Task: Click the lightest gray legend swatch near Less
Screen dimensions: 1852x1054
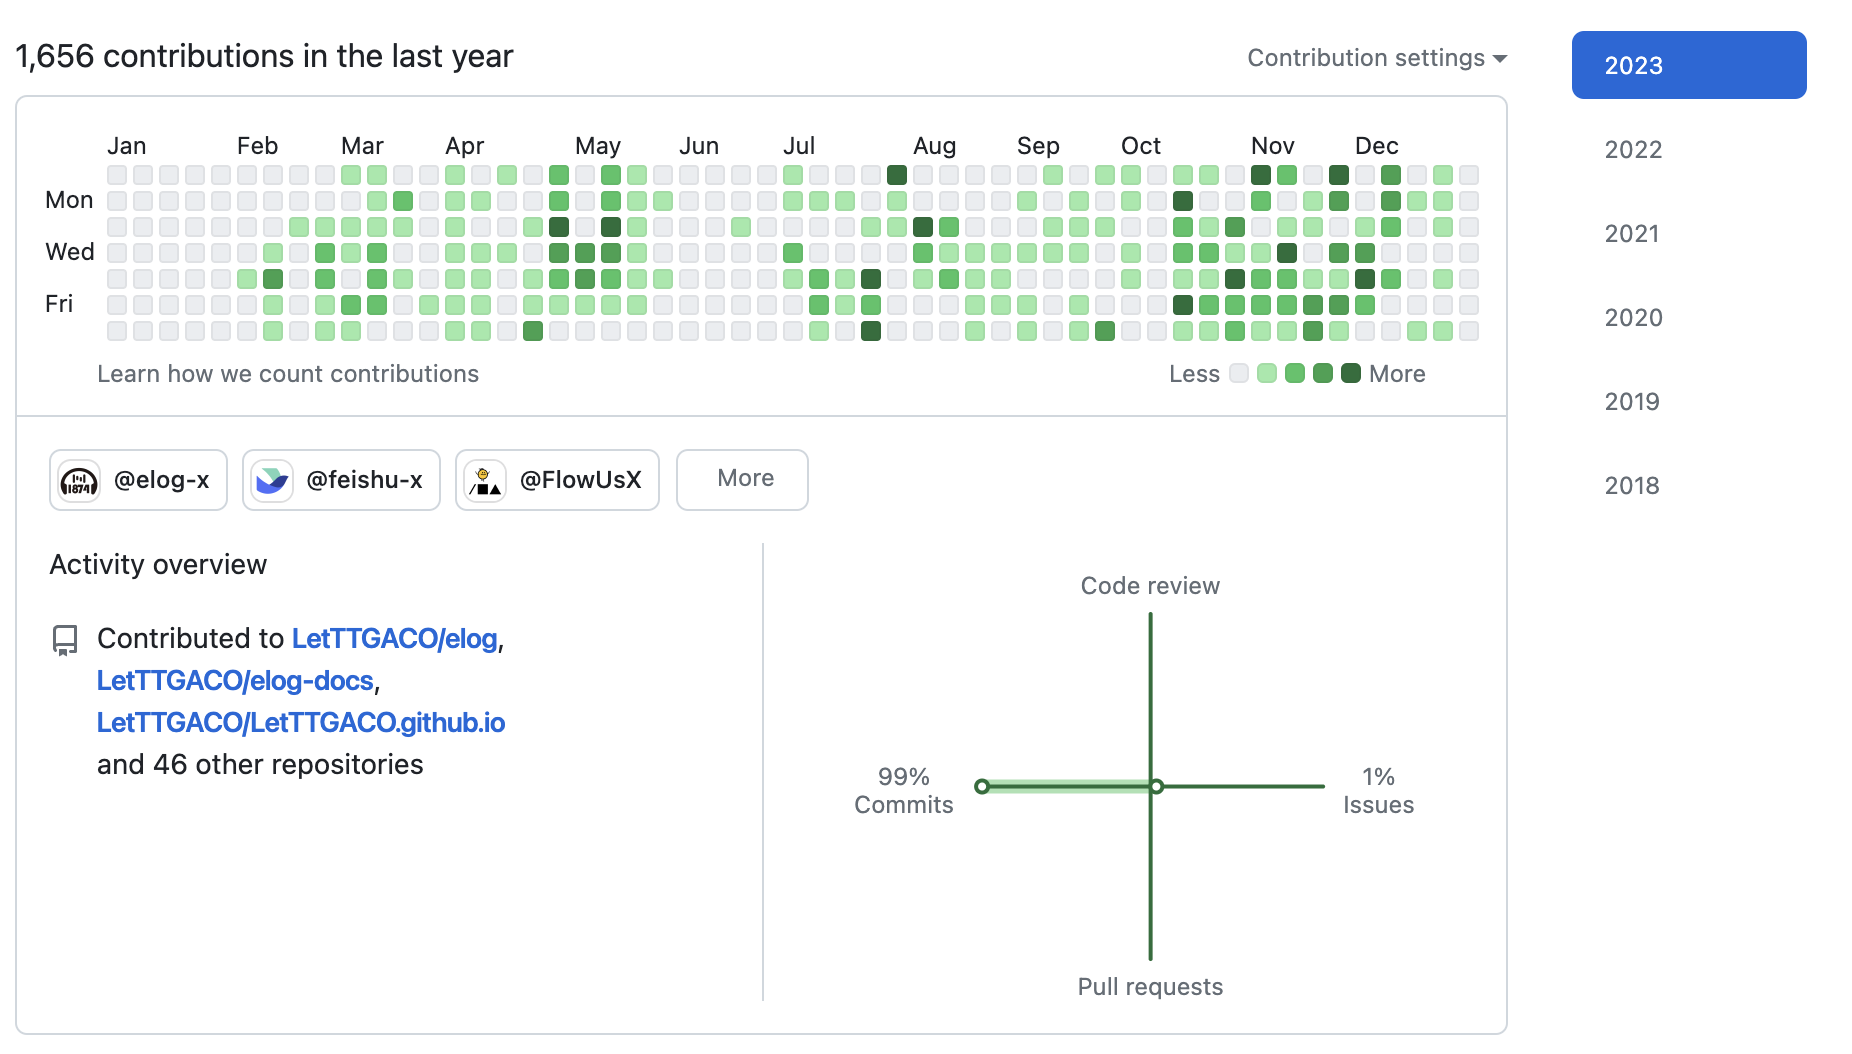Action: (x=1239, y=373)
